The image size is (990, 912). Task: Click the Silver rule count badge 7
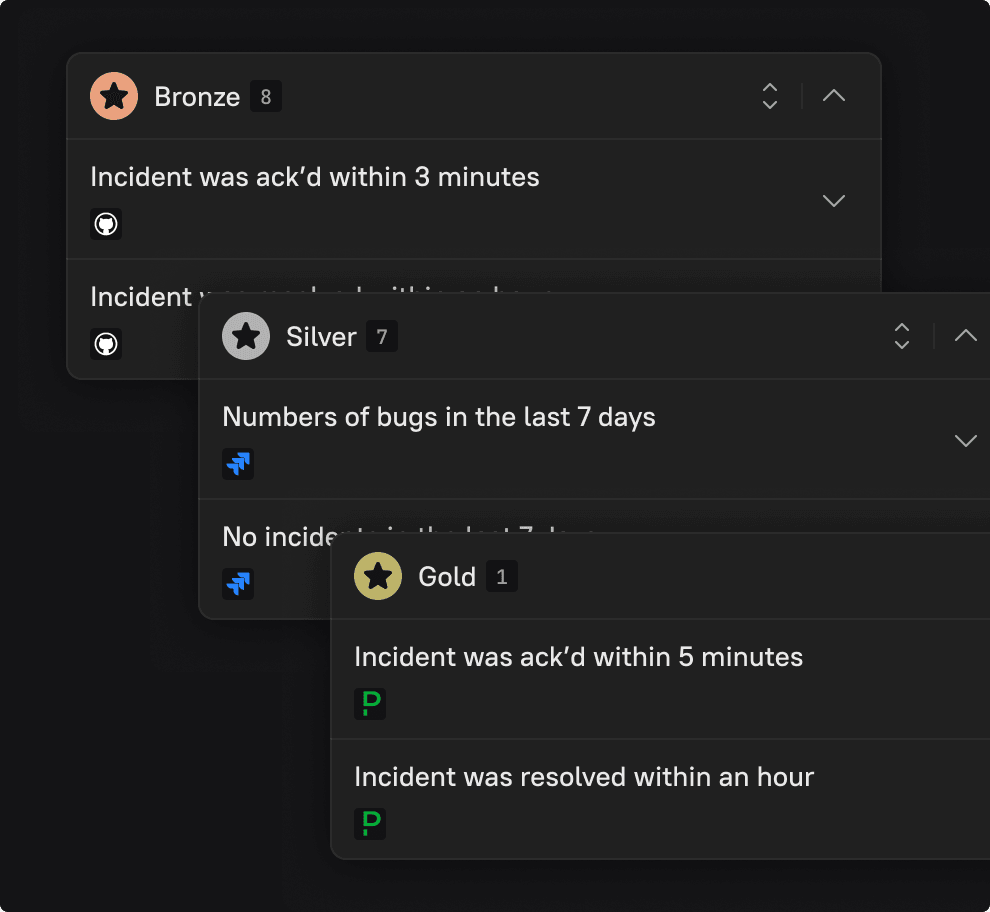click(382, 337)
